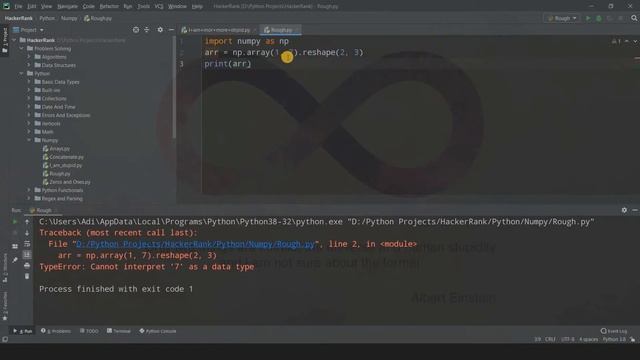The image size is (640, 360).
Task: Click the Numpy breadcrumb in navigation bar
Action: click(x=69, y=18)
